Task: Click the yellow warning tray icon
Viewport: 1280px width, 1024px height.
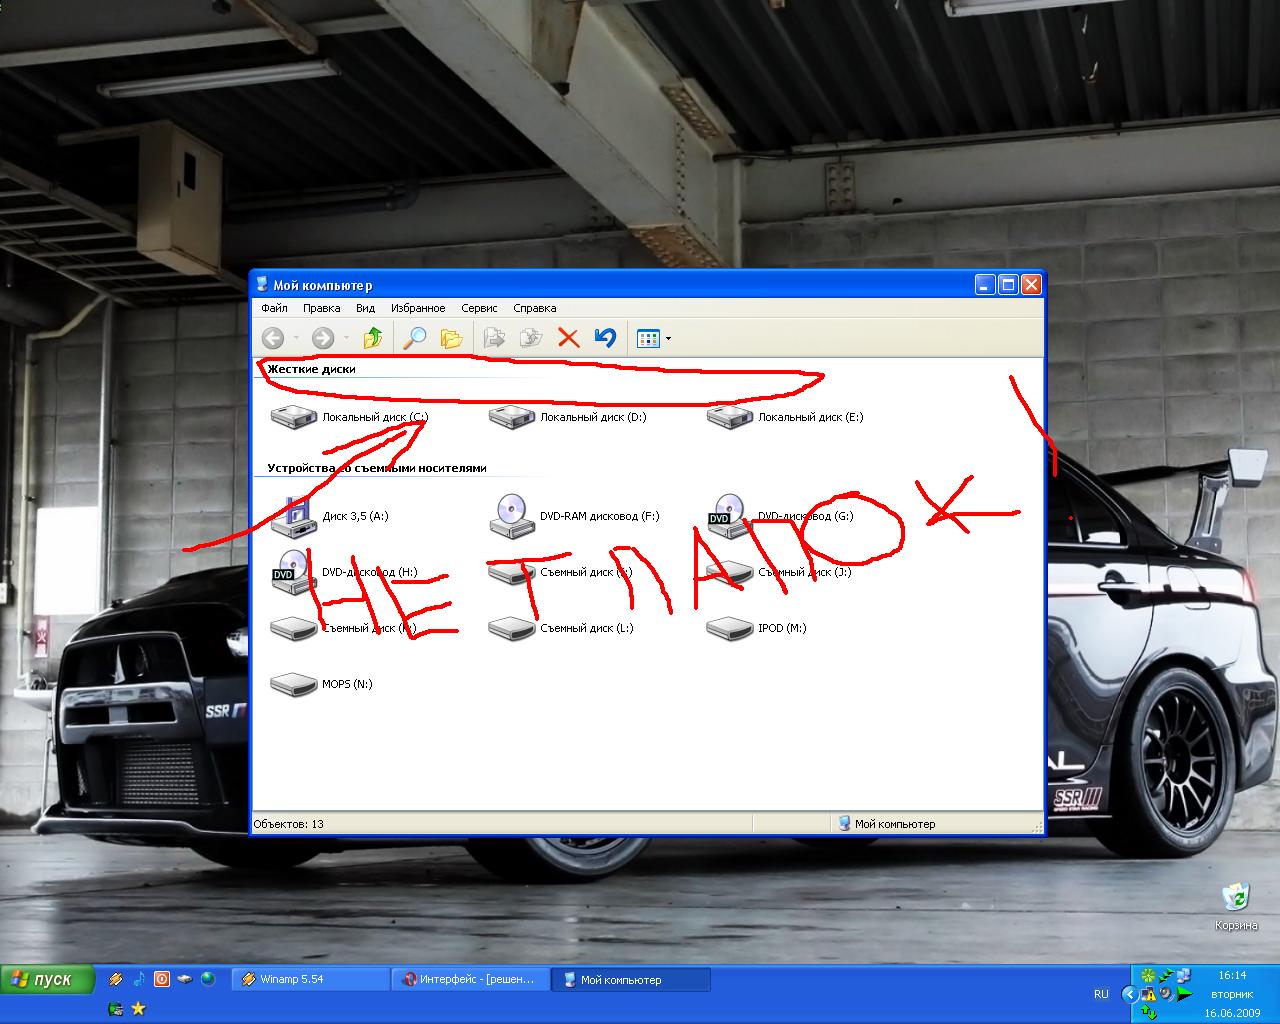Action: 1149,994
